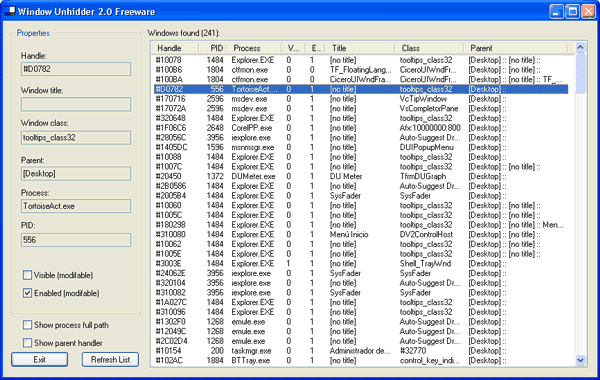Image resolution: width=600 pixels, height=380 pixels.
Task: Select row with handle #1007C
Action: 361,166
